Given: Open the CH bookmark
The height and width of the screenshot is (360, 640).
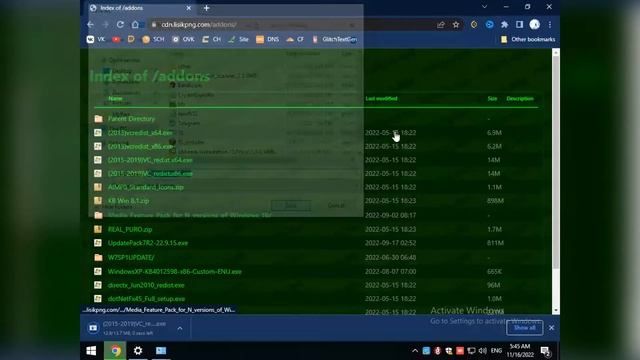Looking at the screenshot, I should pyautogui.click(x=211, y=39).
